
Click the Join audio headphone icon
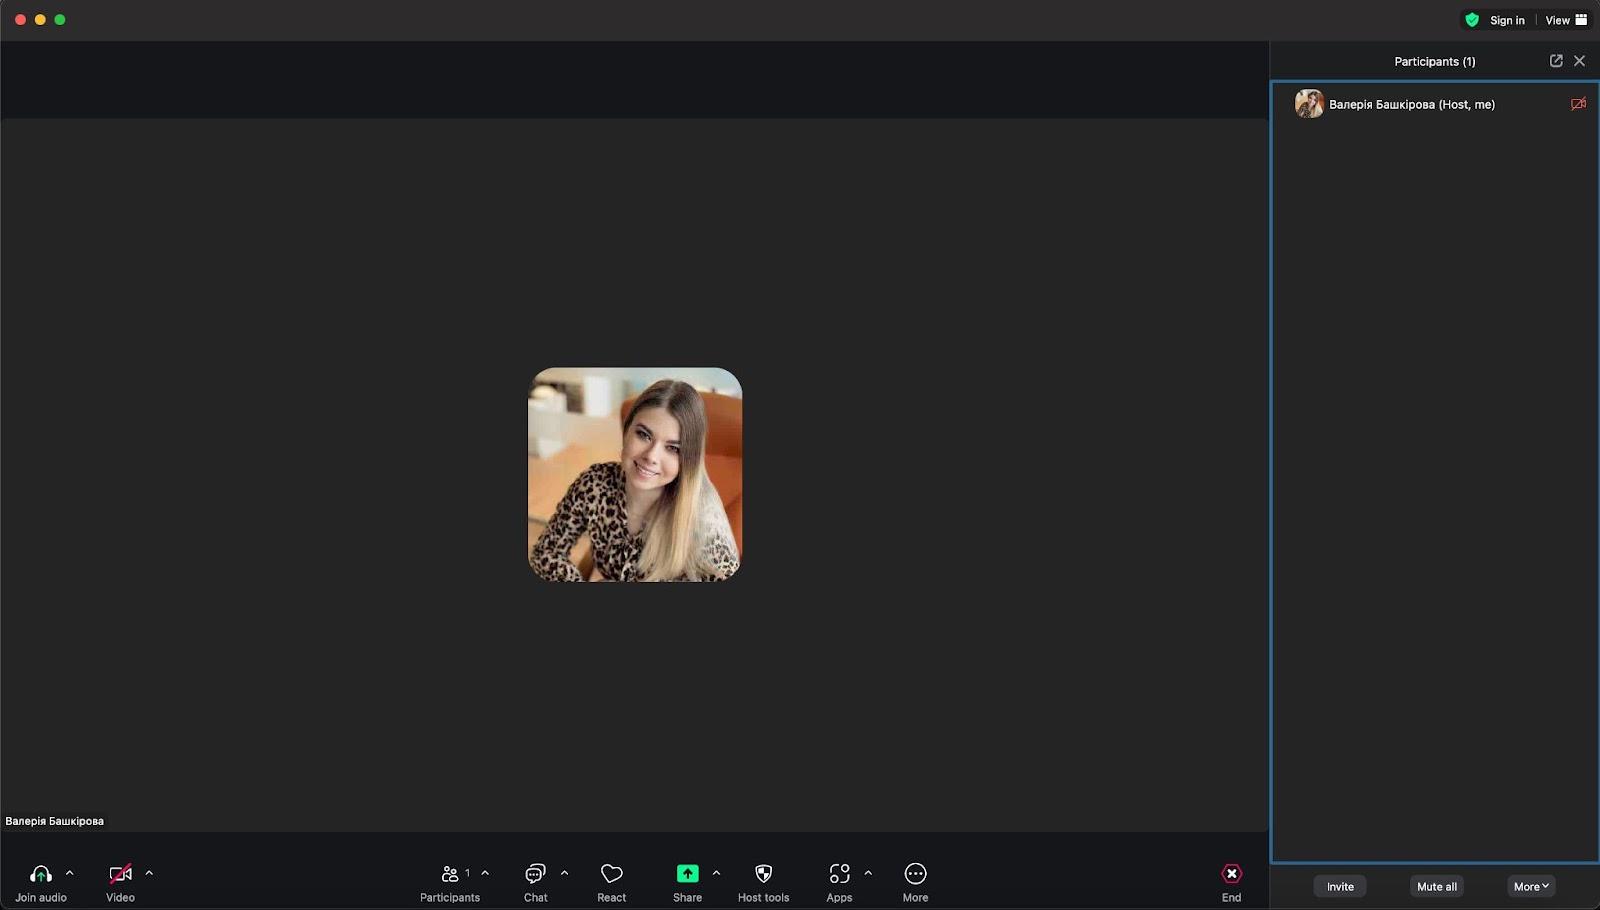tap(41, 874)
